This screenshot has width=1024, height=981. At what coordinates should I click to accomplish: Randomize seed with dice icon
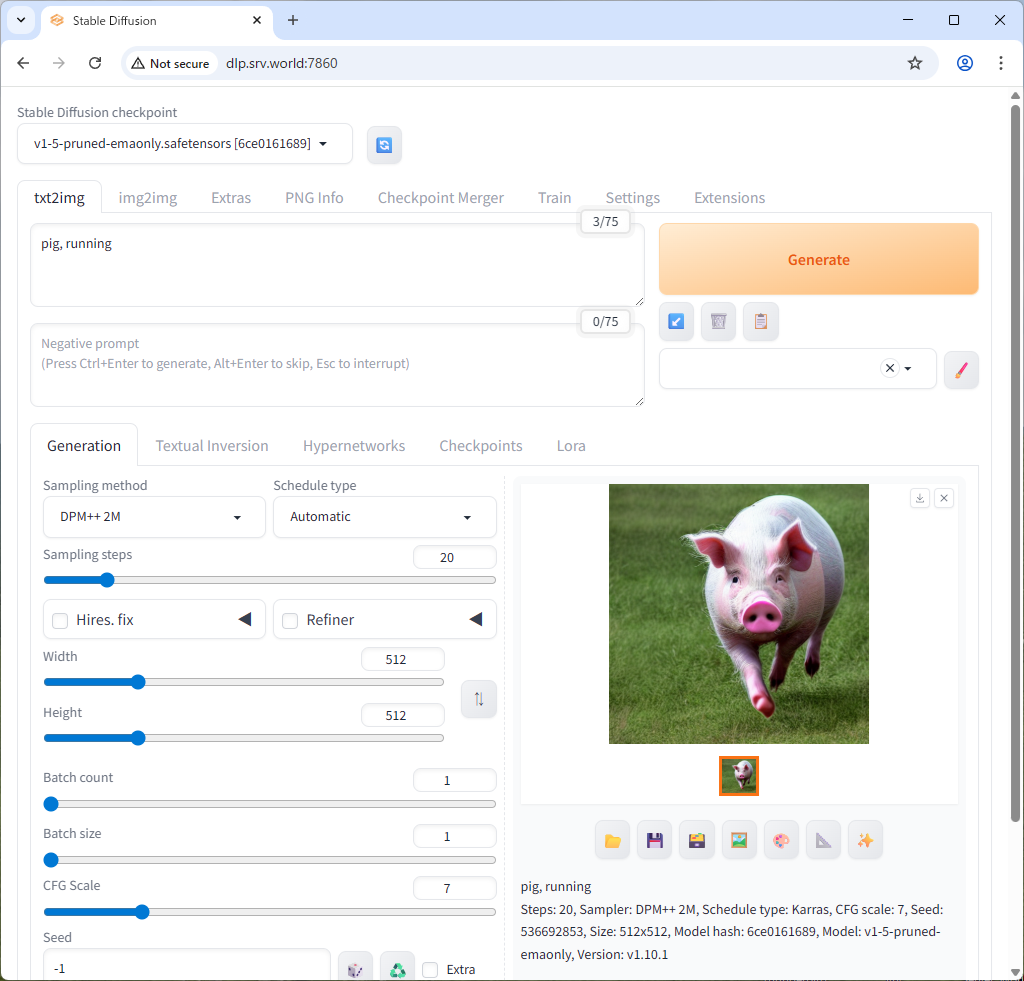[x=355, y=969]
